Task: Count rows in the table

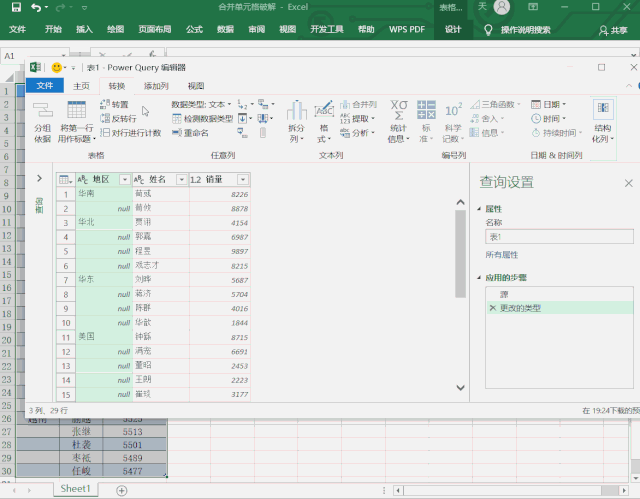Action: 131,133
